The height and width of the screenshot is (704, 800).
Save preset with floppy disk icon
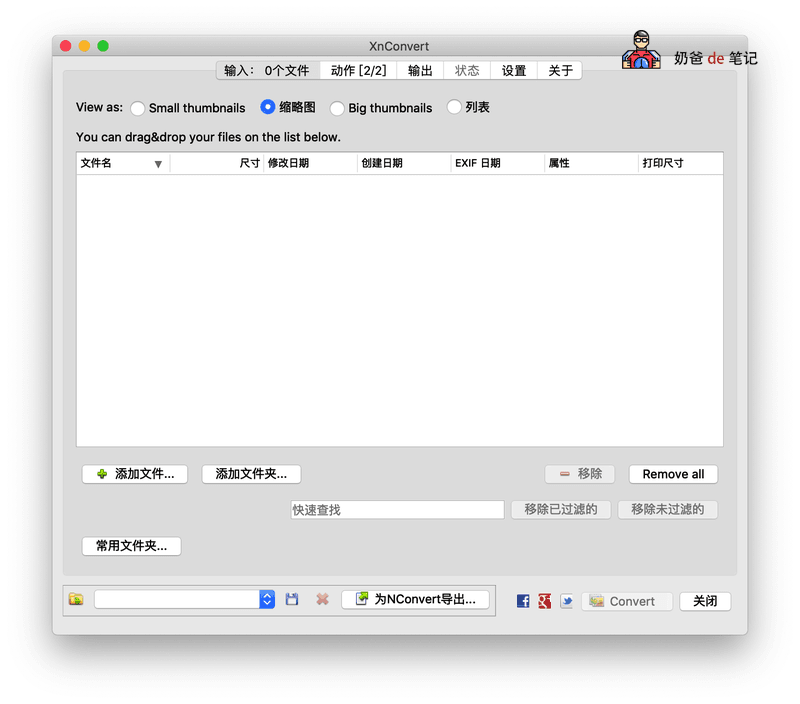[x=292, y=599]
